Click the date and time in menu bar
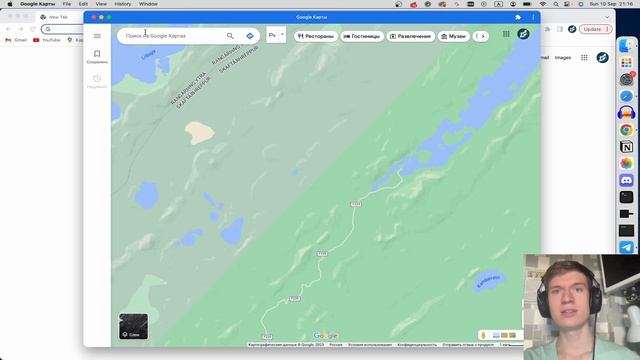 (x=611, y=4)
